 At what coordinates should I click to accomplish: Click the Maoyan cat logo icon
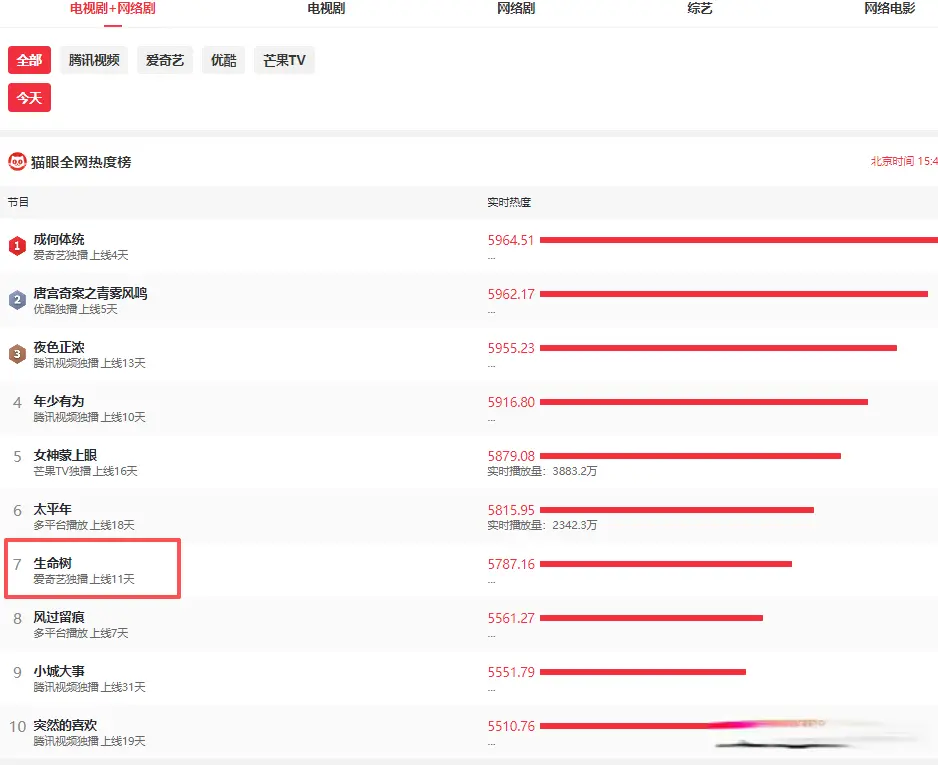pyautogui.click(x=17, y=162)
